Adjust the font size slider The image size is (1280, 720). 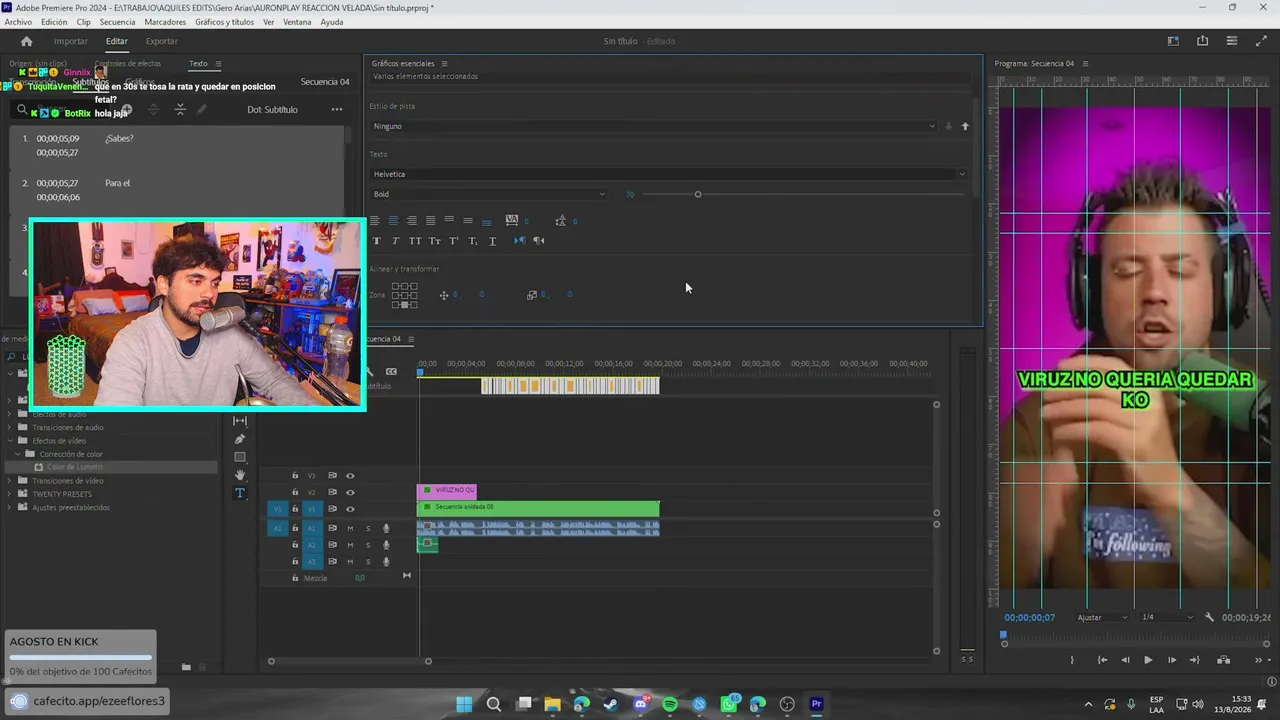click(698, 194)
